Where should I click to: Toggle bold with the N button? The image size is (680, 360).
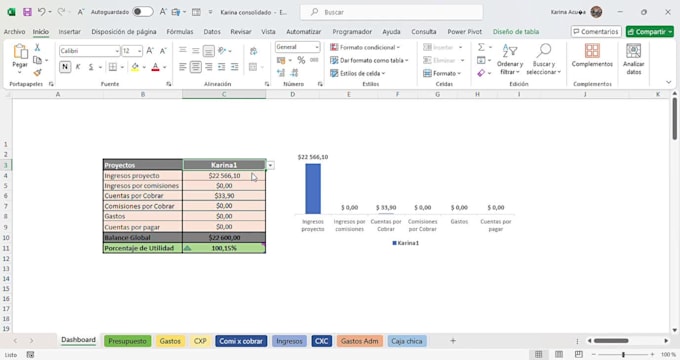65,67
